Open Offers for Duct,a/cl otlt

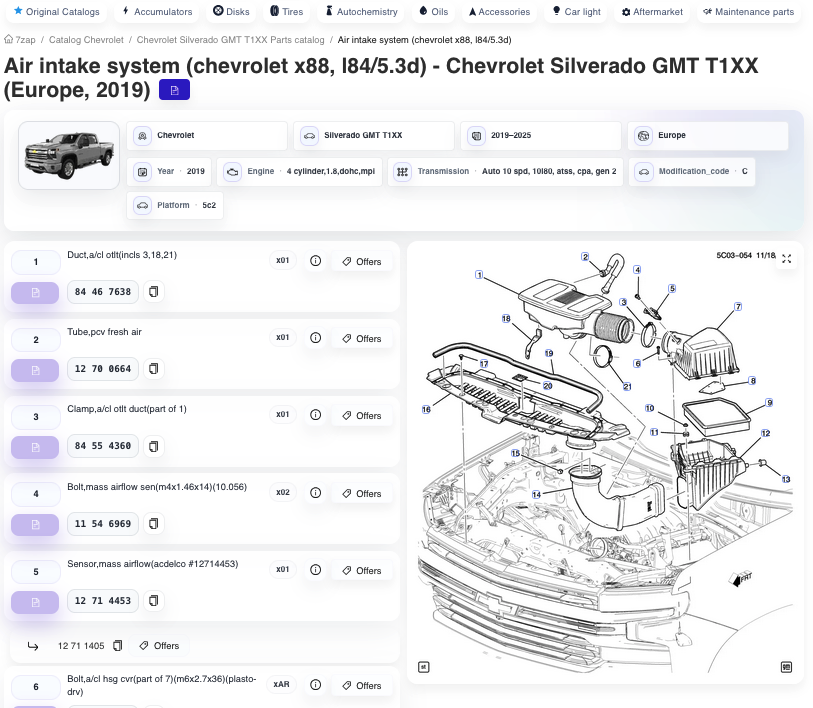click(x=361, y=262)
